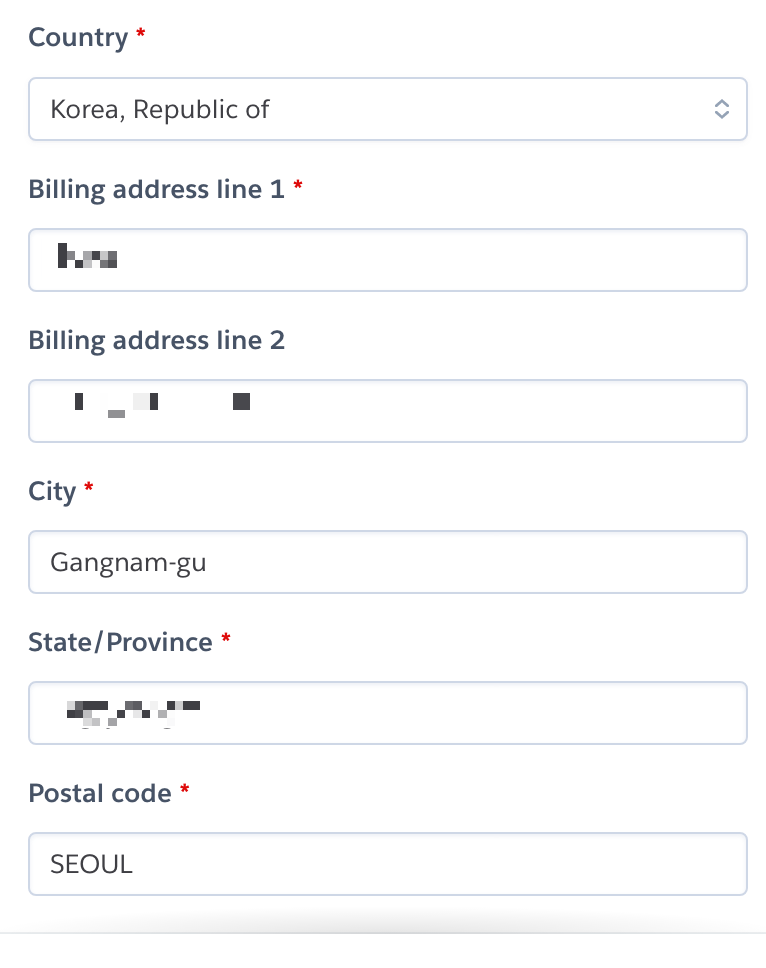Click the up-down chevron icon in Country selector
This screenshot has width=766, height=968.
(722, 109)
